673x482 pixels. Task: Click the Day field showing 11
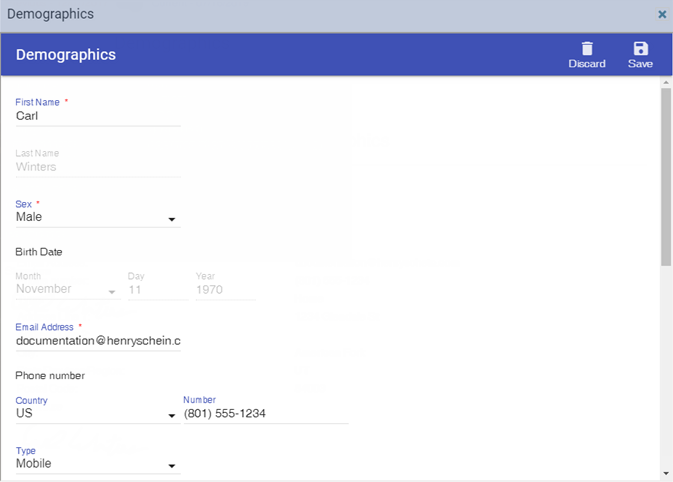(x=156, y=289)
